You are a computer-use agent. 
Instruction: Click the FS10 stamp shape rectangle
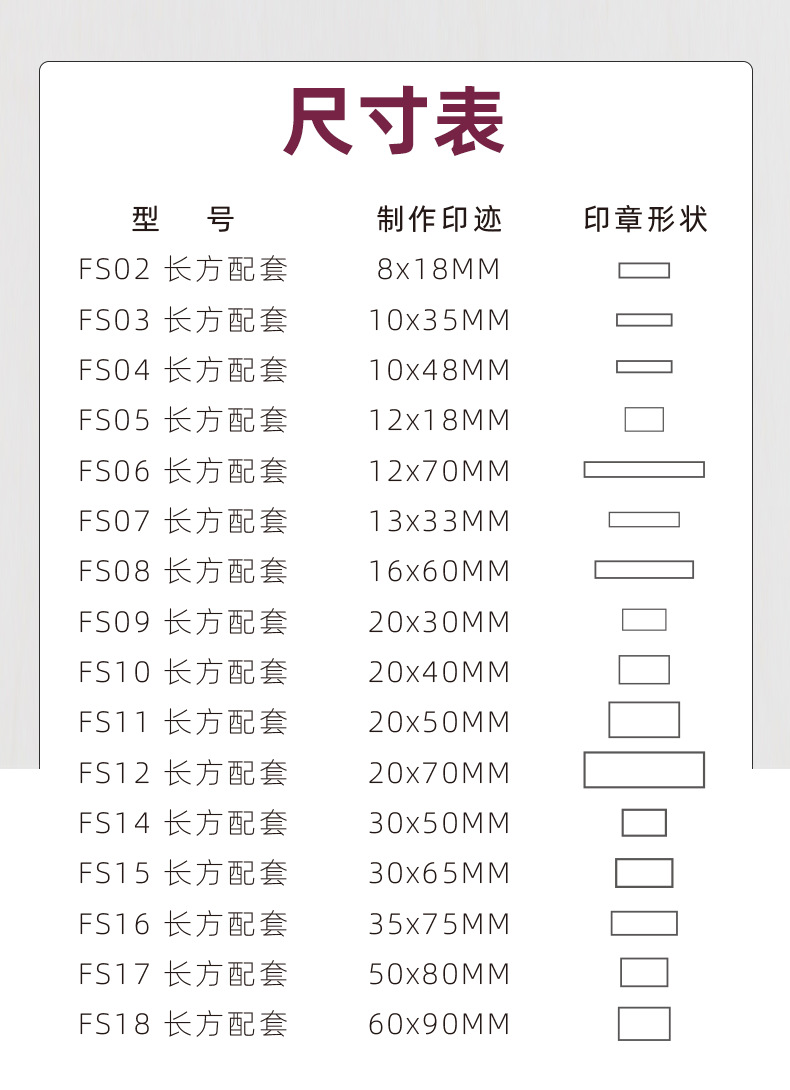(x=644, y=670)
